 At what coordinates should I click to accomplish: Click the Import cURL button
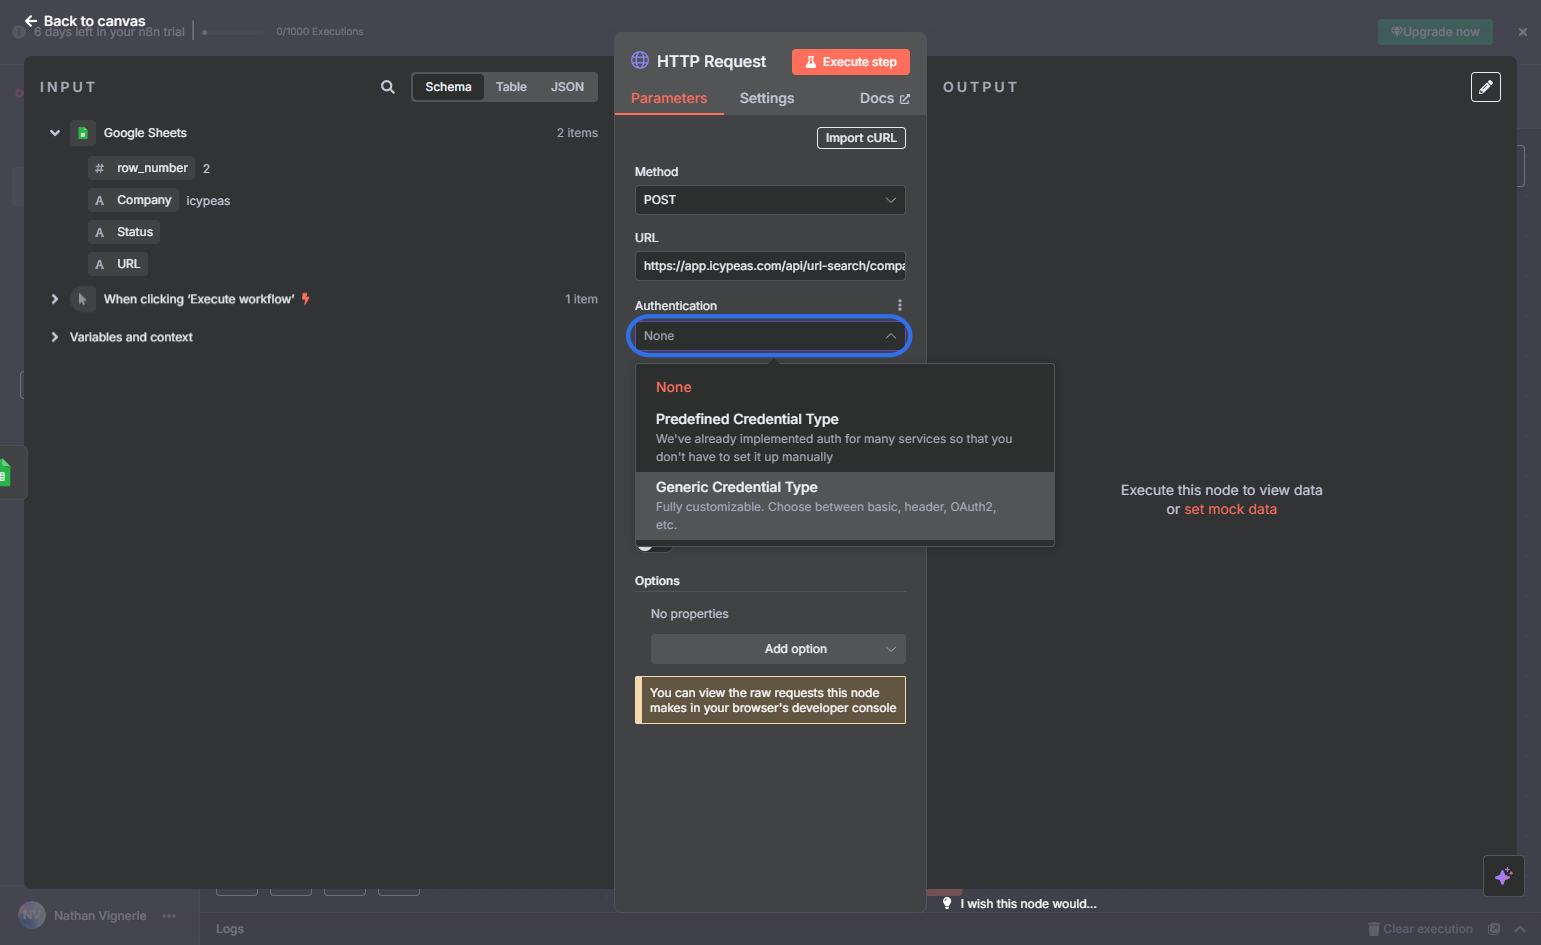pos(861,138)
